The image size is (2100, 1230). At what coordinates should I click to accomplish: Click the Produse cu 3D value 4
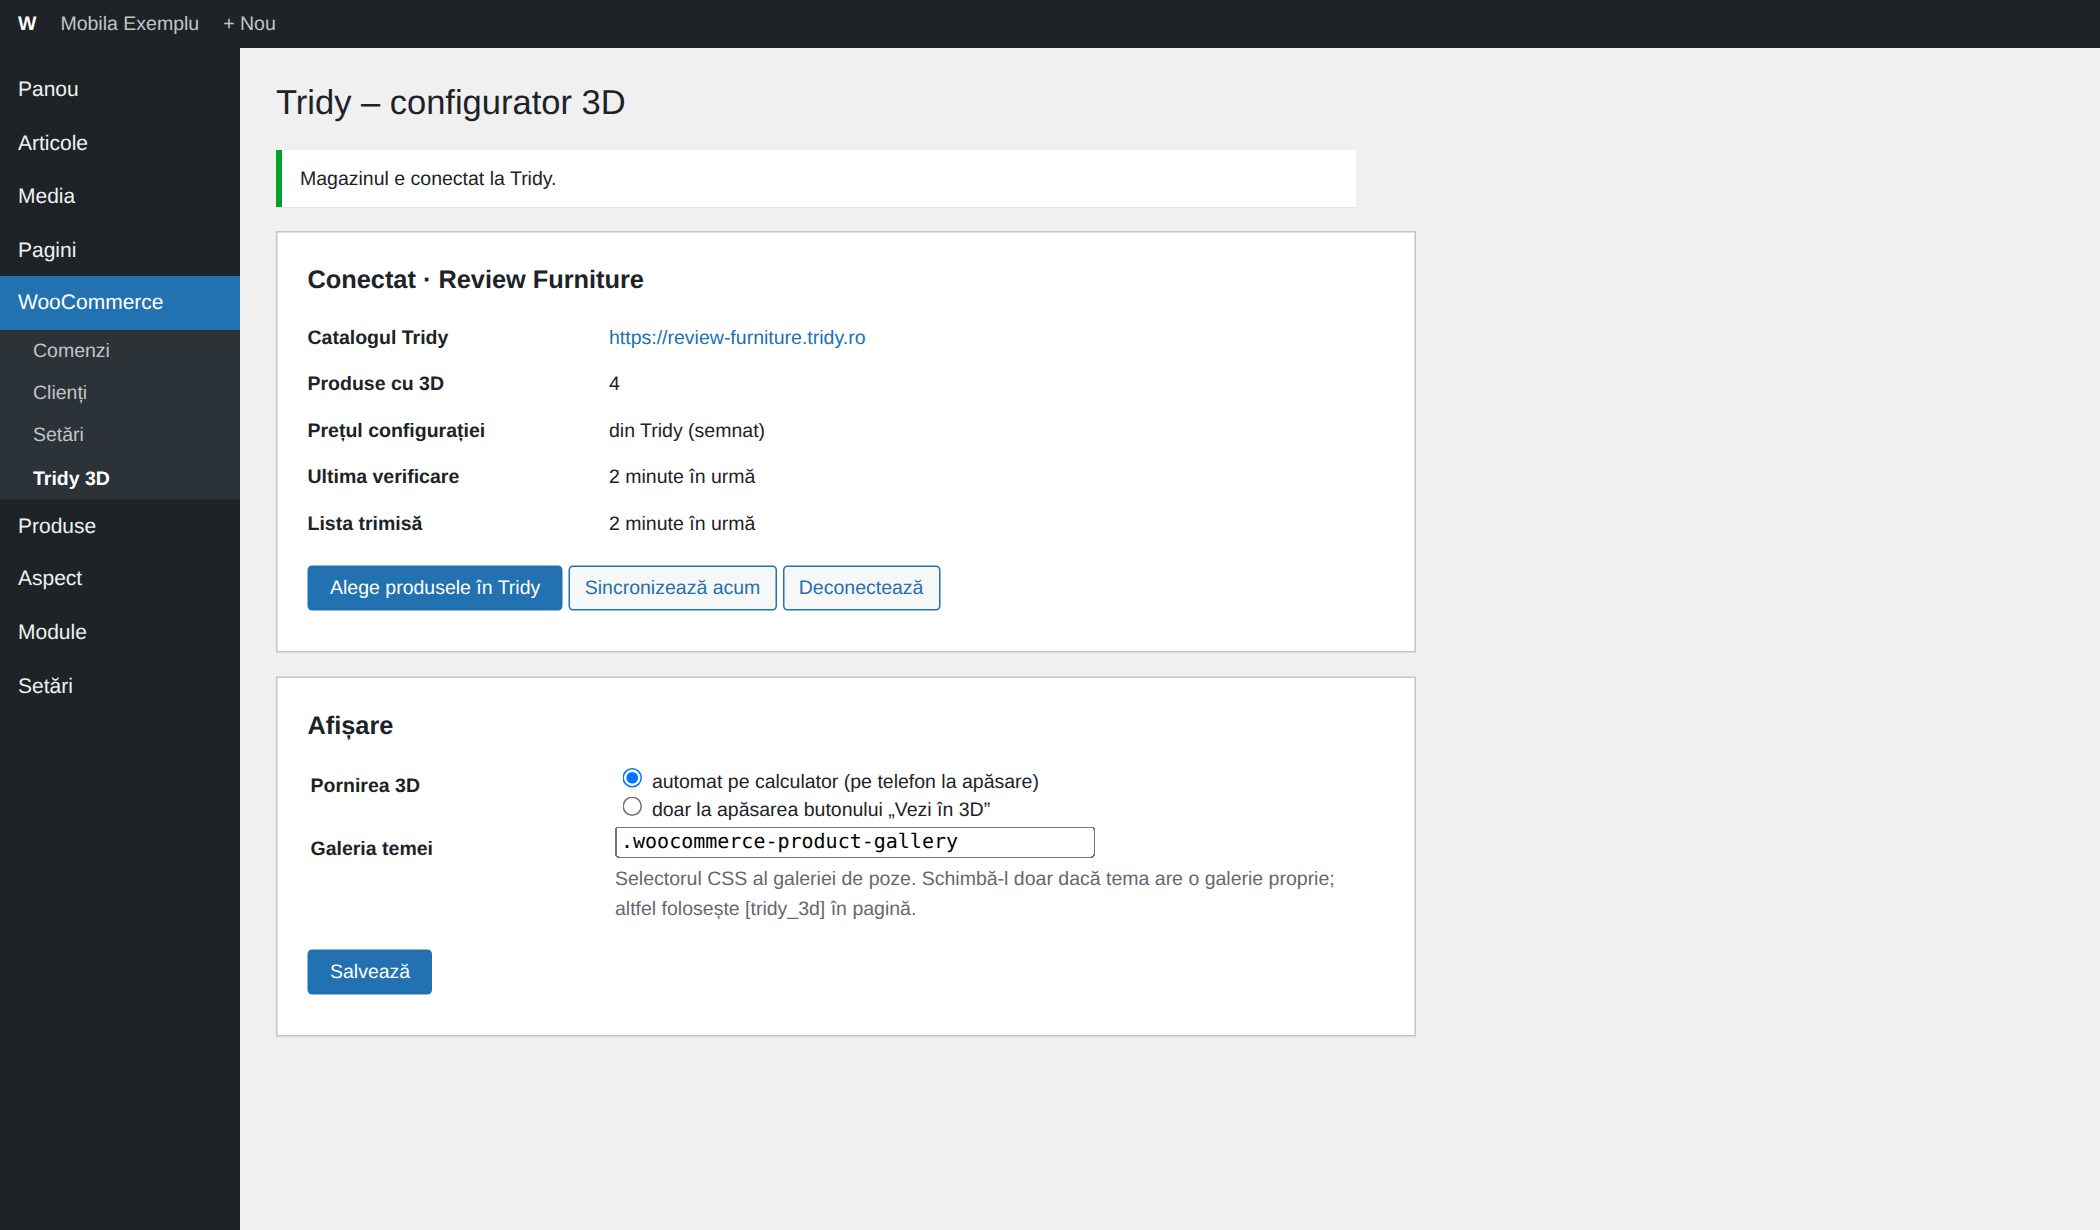click(x=614, y=384)
